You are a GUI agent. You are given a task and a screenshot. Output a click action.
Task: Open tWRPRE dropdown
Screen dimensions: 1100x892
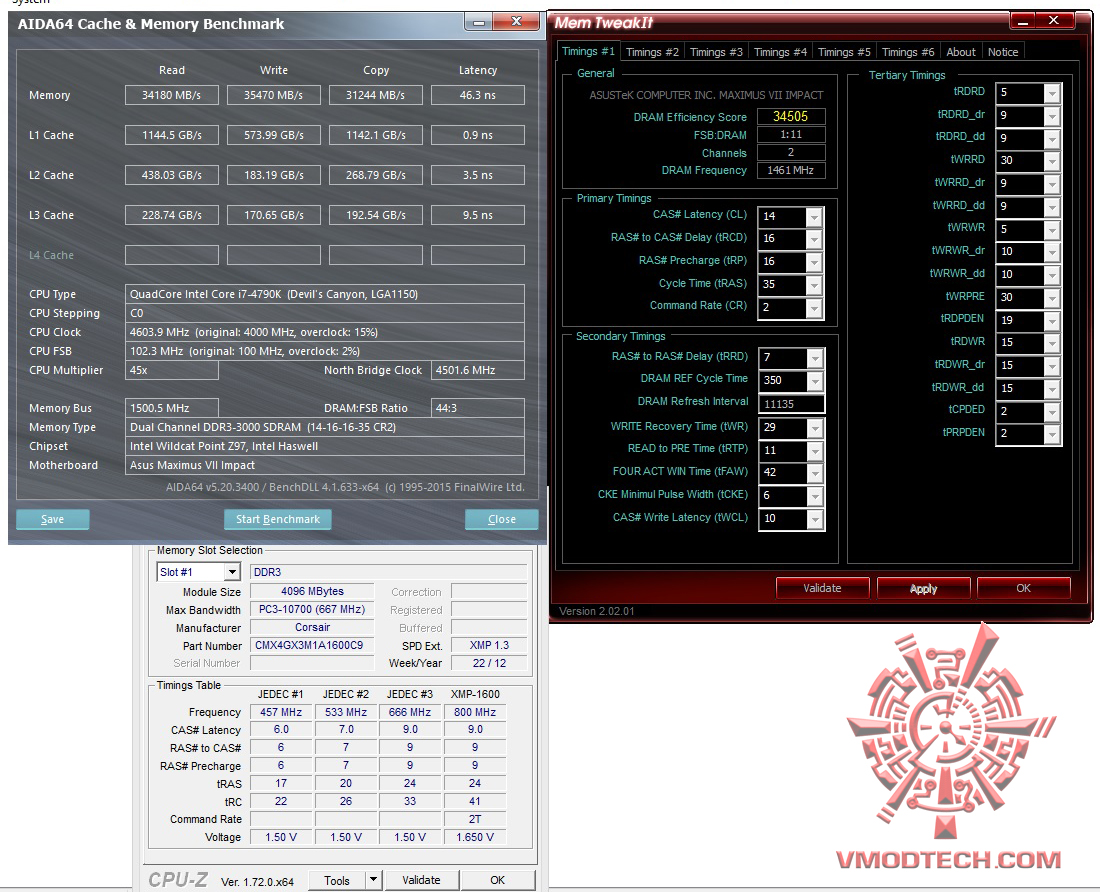click(x=1052, y=298)
